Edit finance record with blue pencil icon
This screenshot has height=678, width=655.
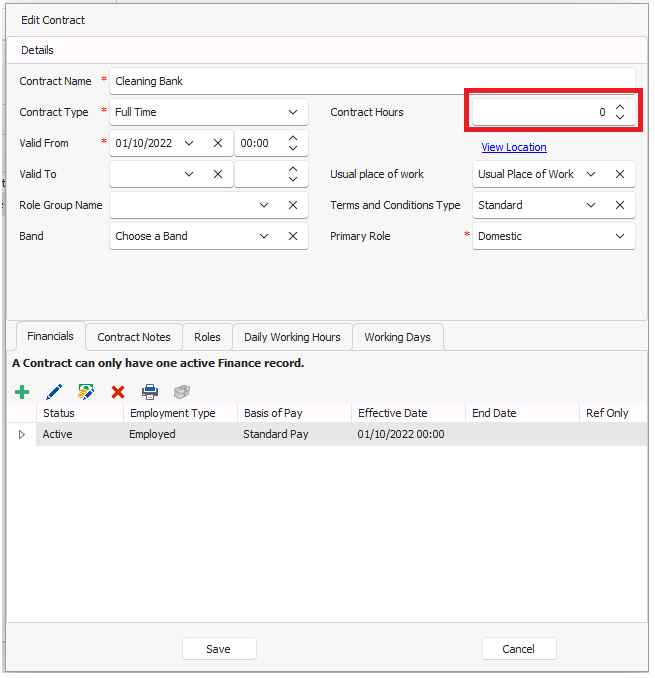click(54, 392)
